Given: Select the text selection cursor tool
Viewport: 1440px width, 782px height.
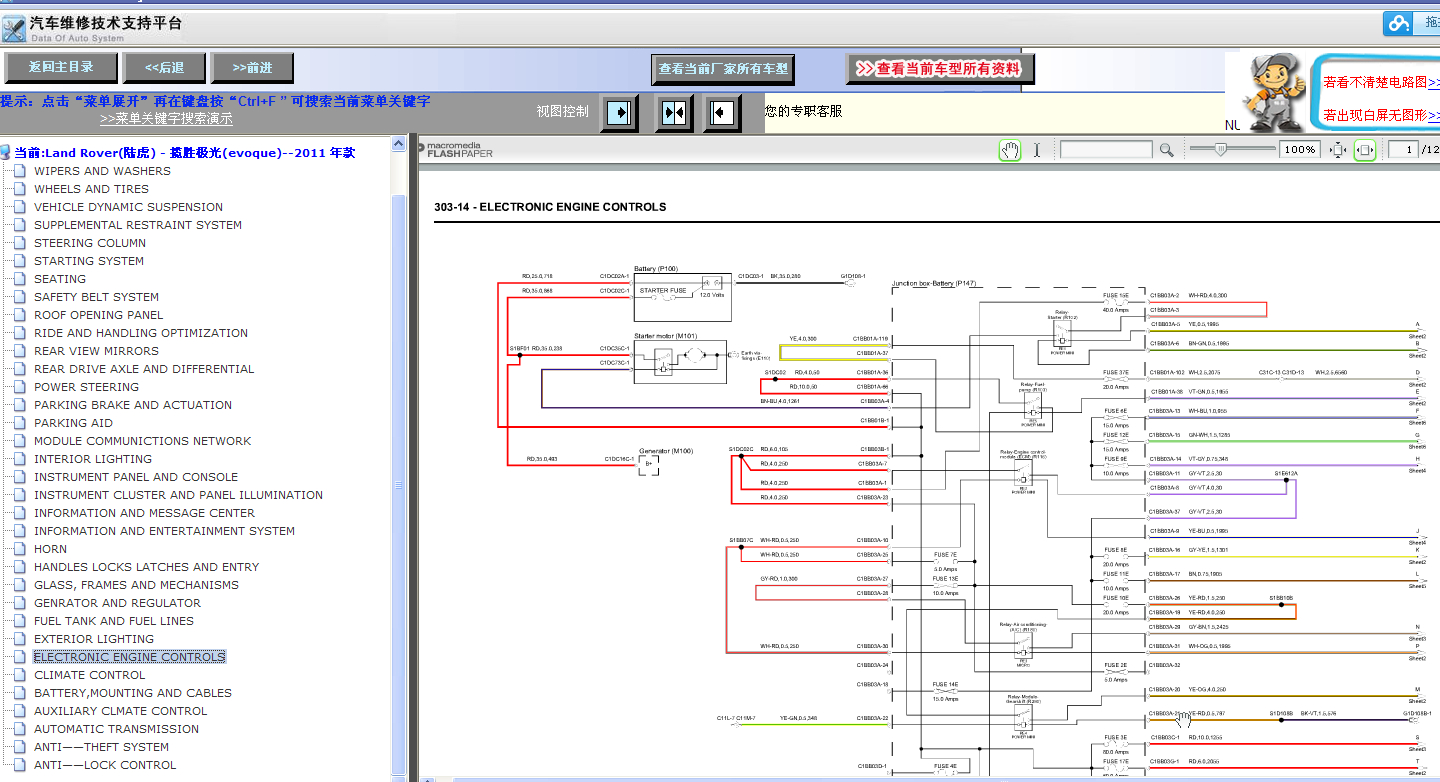Looking at the screenshot, I should point(1037,150).
